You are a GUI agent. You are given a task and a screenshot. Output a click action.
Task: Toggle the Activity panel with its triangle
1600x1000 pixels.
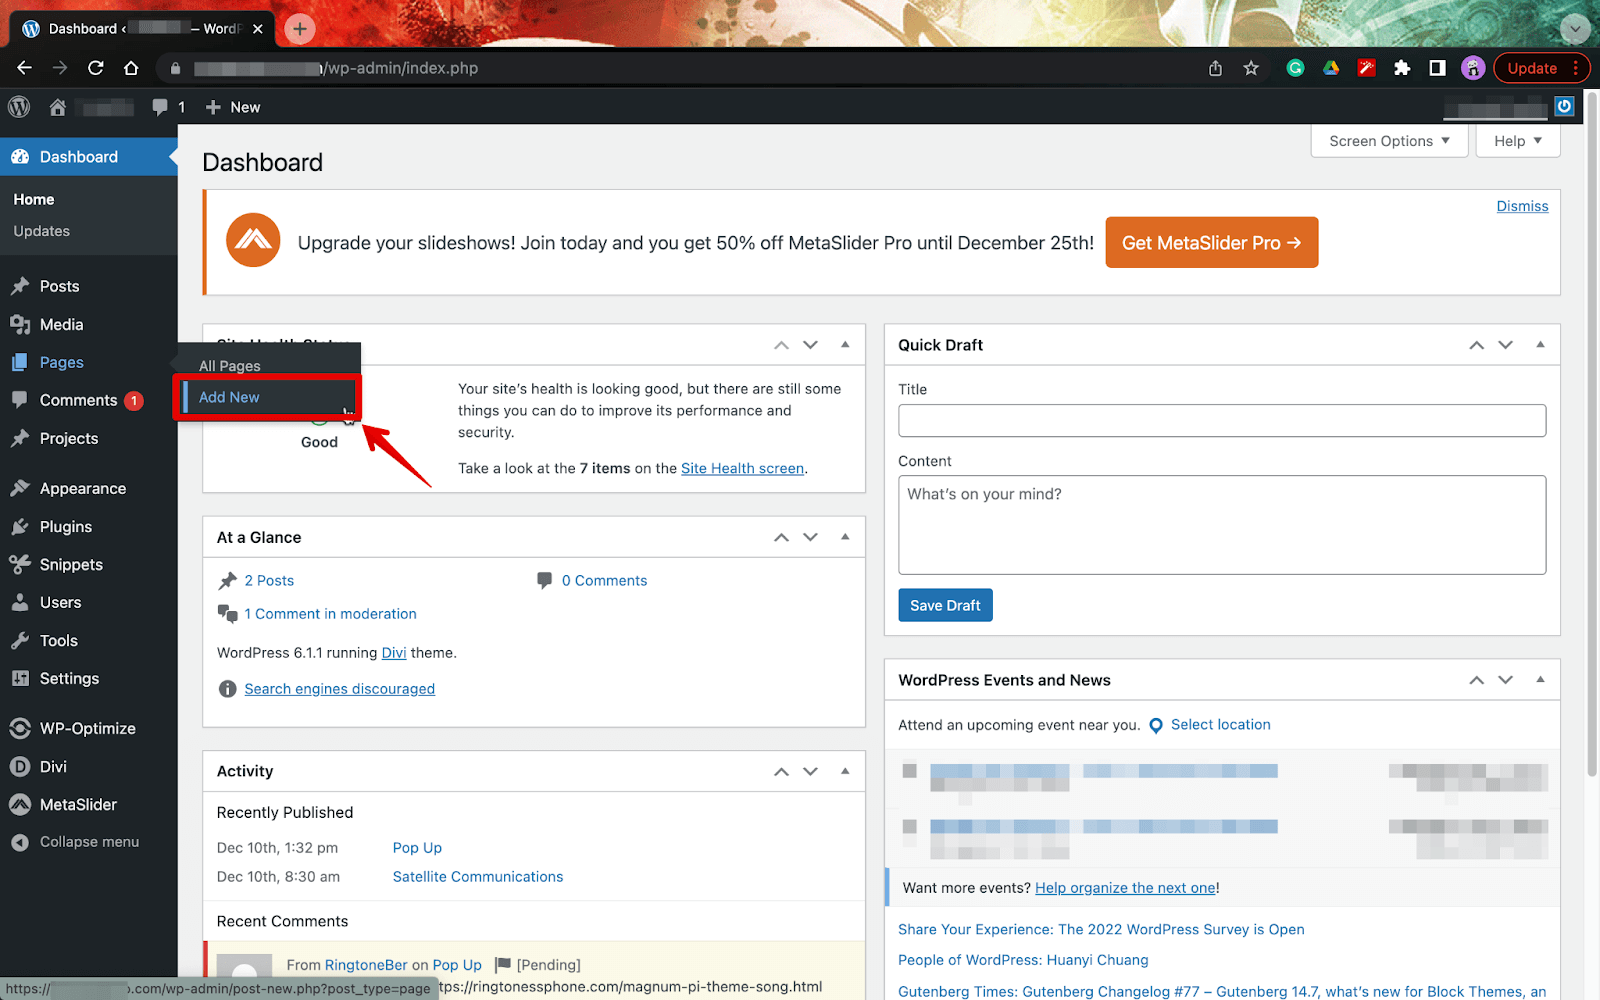click(x=845, y=771)
